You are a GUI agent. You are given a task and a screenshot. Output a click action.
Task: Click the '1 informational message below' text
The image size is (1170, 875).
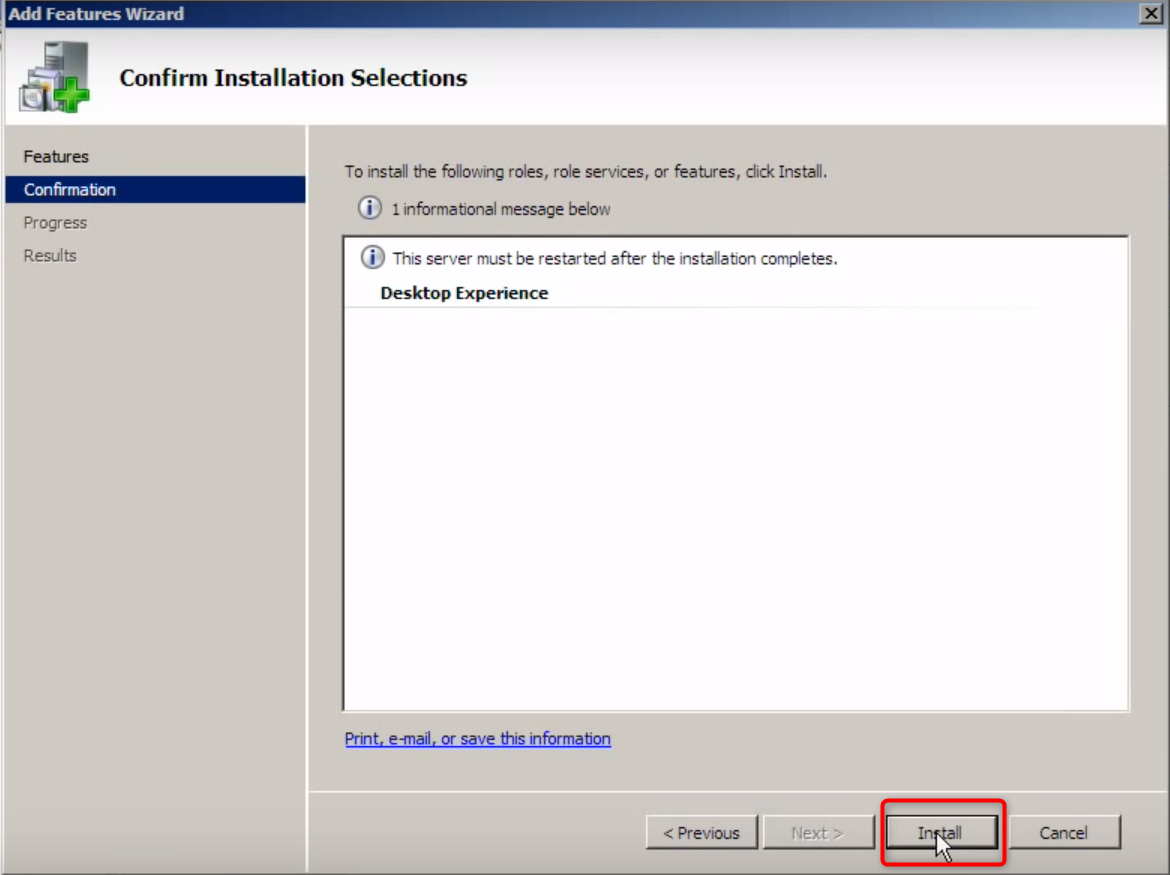click(500, 209)
